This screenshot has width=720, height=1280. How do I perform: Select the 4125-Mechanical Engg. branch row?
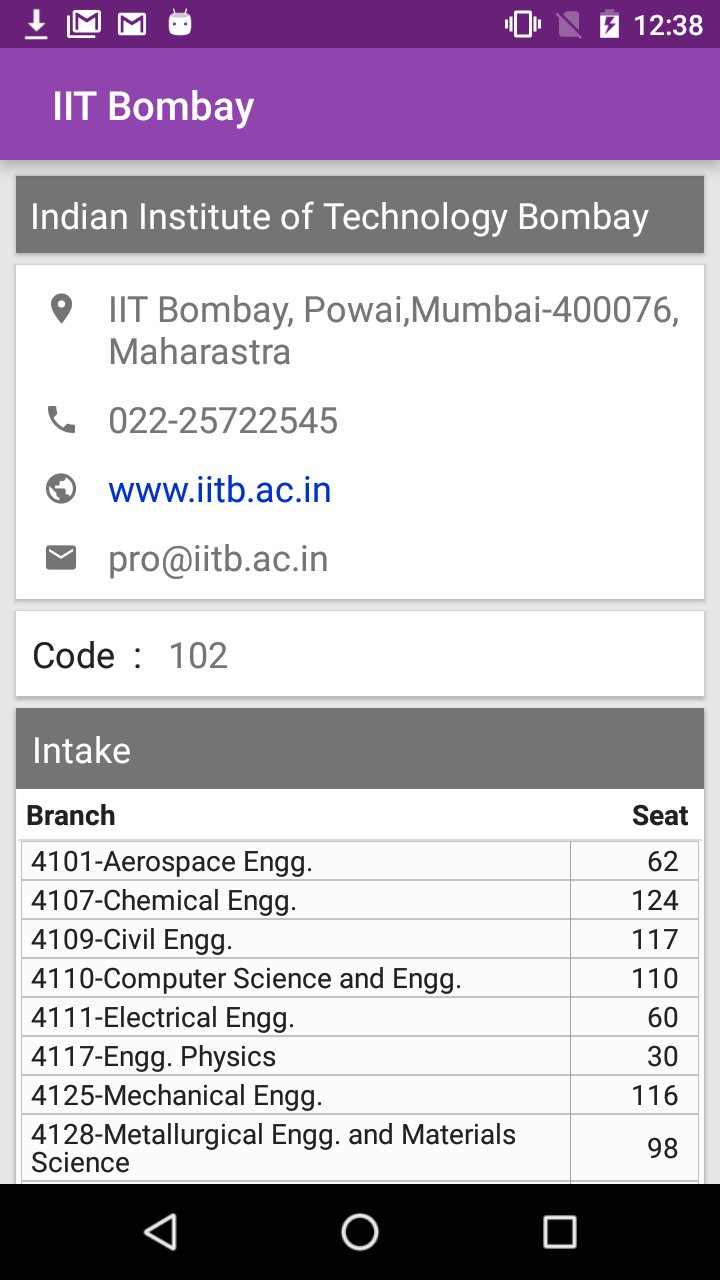pyautogui.click(x=360, y=1095)
